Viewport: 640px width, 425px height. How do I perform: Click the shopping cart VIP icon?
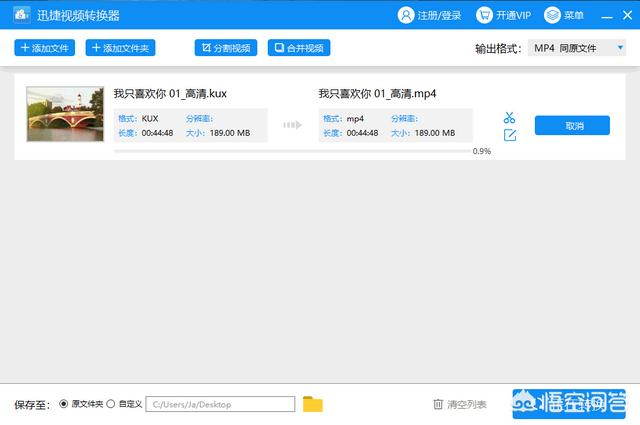[484, 16]
